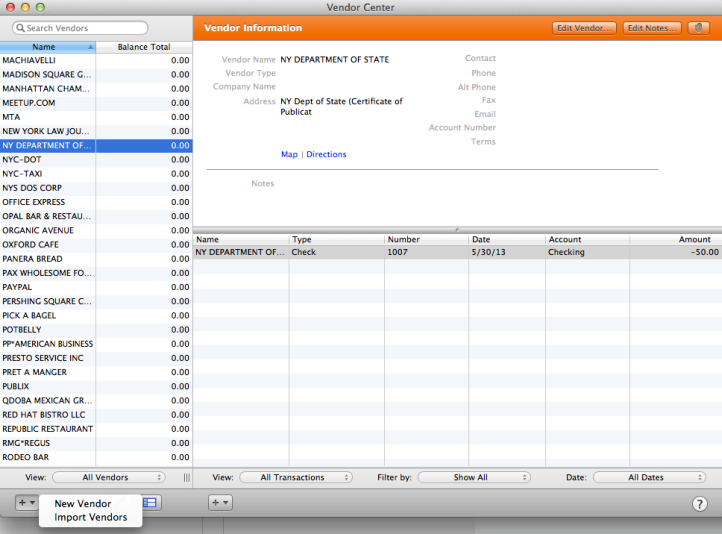Image resolution: width=722 pixels, height=534 pixels.
Task: Open the help question mark button
Action: (x=699, y=504)
